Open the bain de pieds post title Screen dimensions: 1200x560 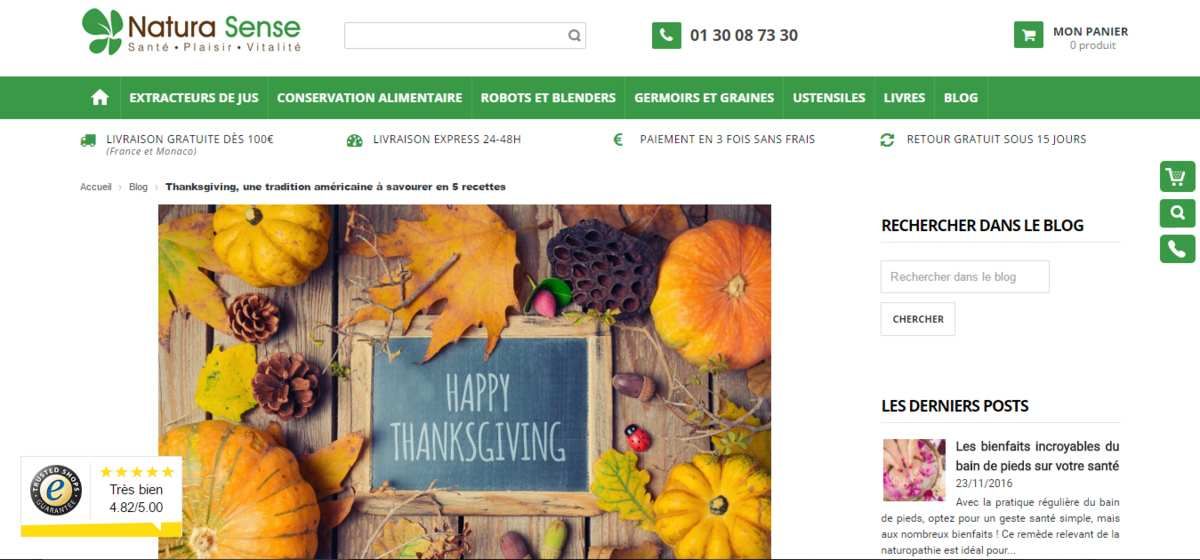tap(1037, 456)
